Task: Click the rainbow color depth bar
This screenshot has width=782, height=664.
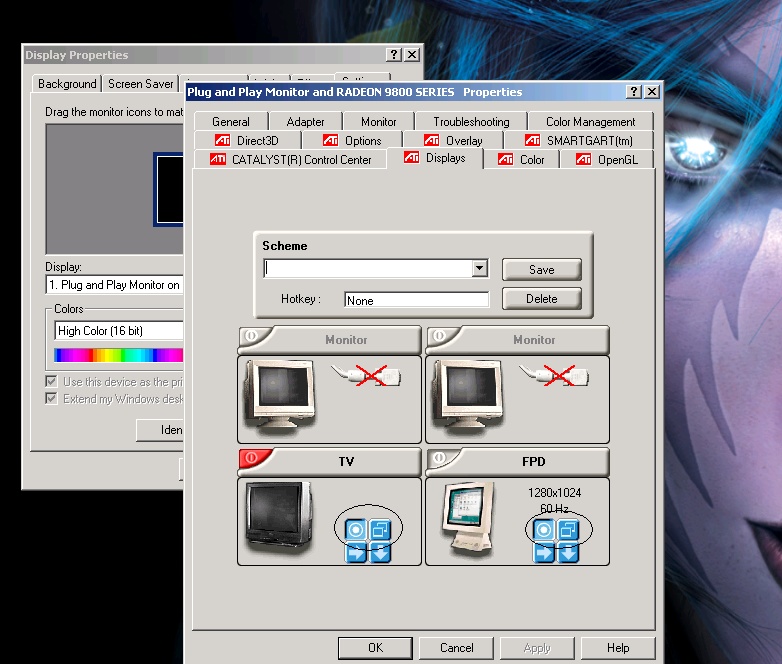Action: click(119, 355)
